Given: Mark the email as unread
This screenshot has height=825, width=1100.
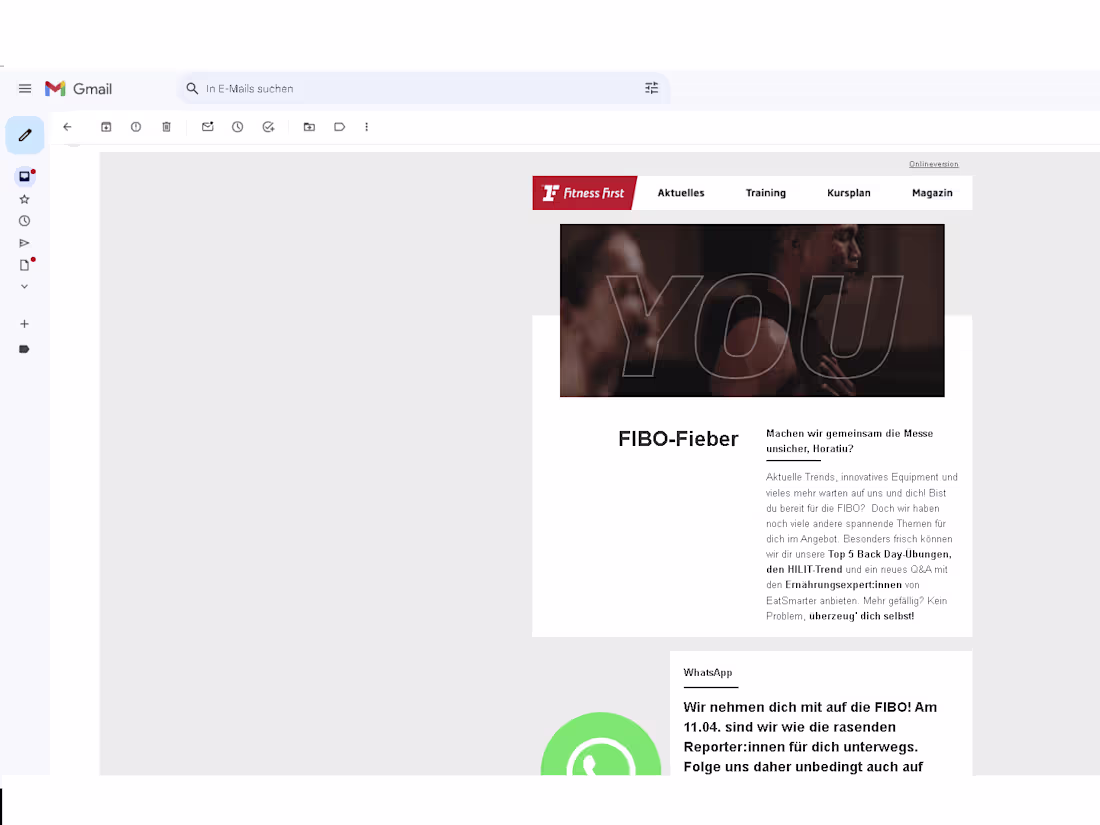Looking at the screenshot, I should tap(207, 127).
